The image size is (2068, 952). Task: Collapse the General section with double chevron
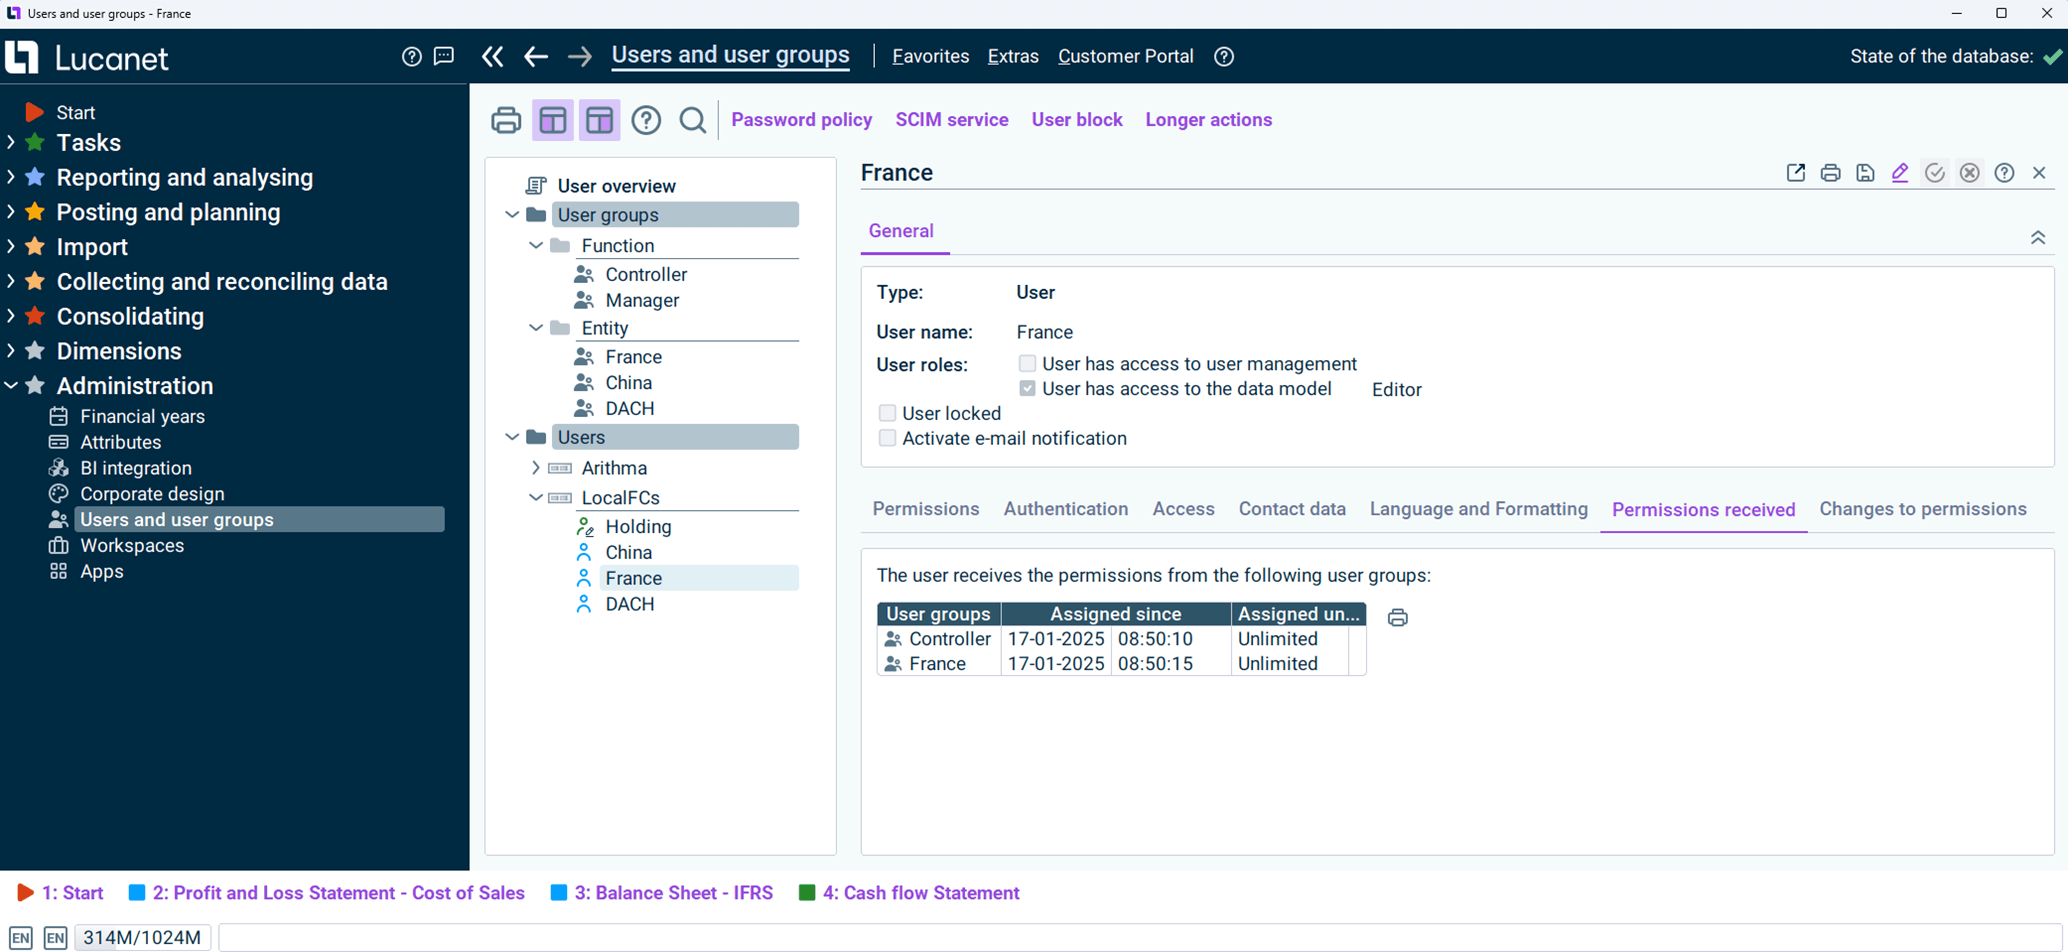click(x=2038, y=238)
